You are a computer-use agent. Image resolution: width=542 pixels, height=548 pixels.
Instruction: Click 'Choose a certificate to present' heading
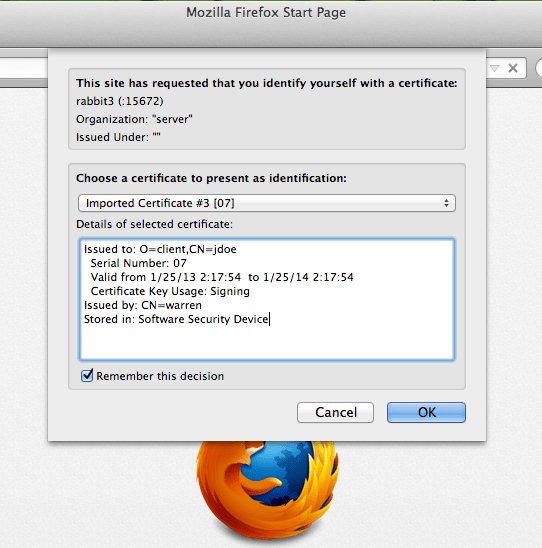[211, 178]
